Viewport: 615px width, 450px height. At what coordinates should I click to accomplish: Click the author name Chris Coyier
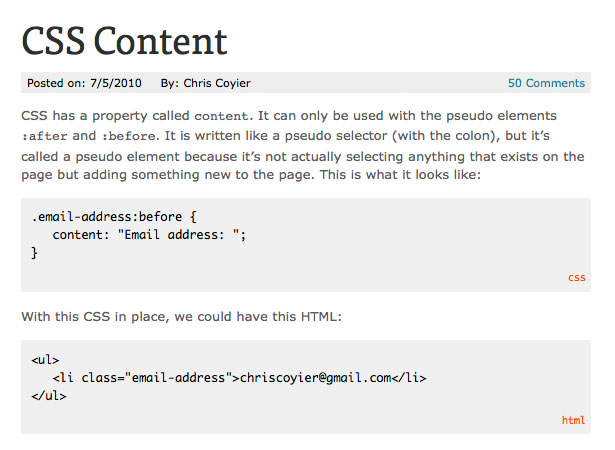pyautogui.click(x=217, y=83)
